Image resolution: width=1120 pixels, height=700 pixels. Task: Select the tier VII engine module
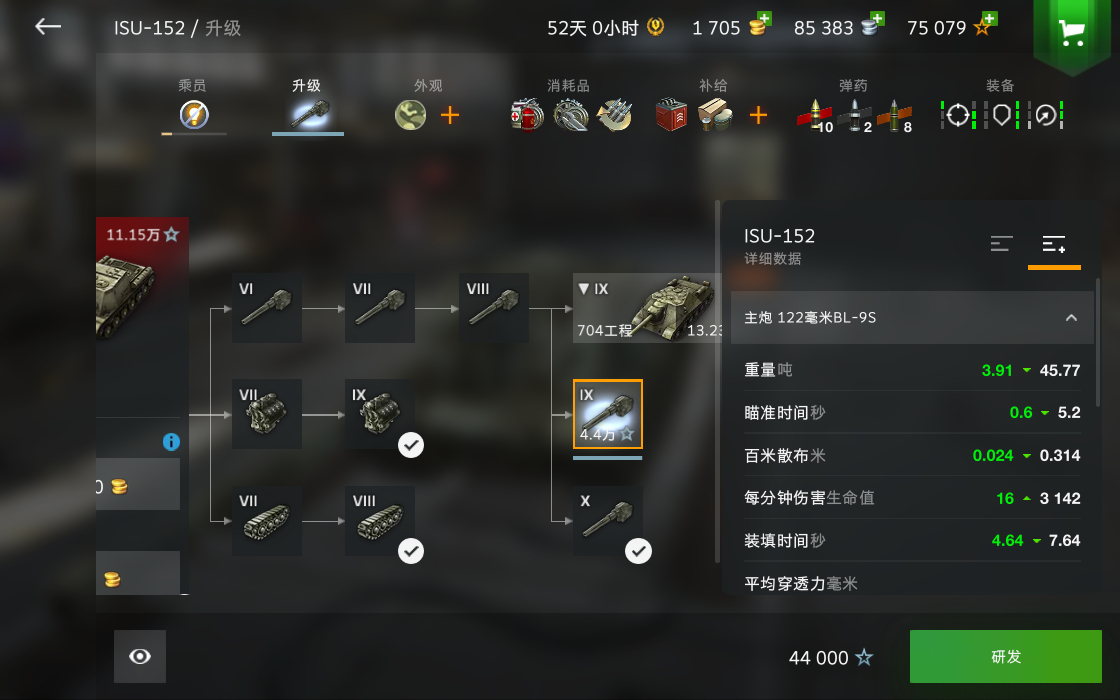267,414
